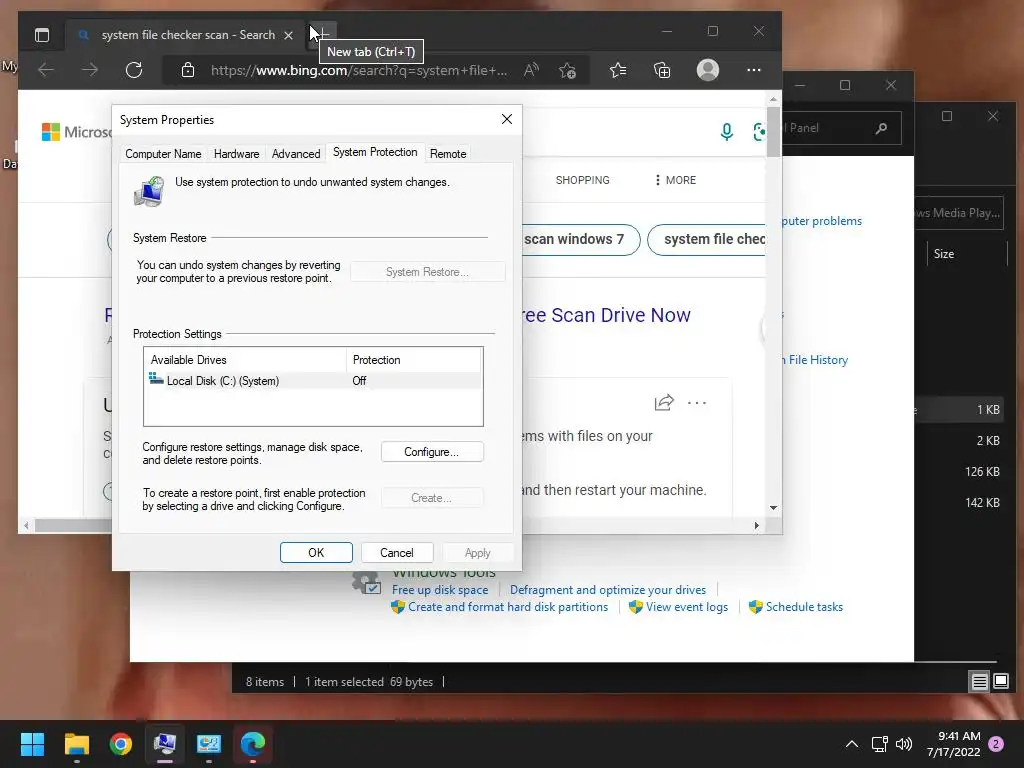Open notification center badge
Viewport: 1024px width, 768px height.
point(997,744)
